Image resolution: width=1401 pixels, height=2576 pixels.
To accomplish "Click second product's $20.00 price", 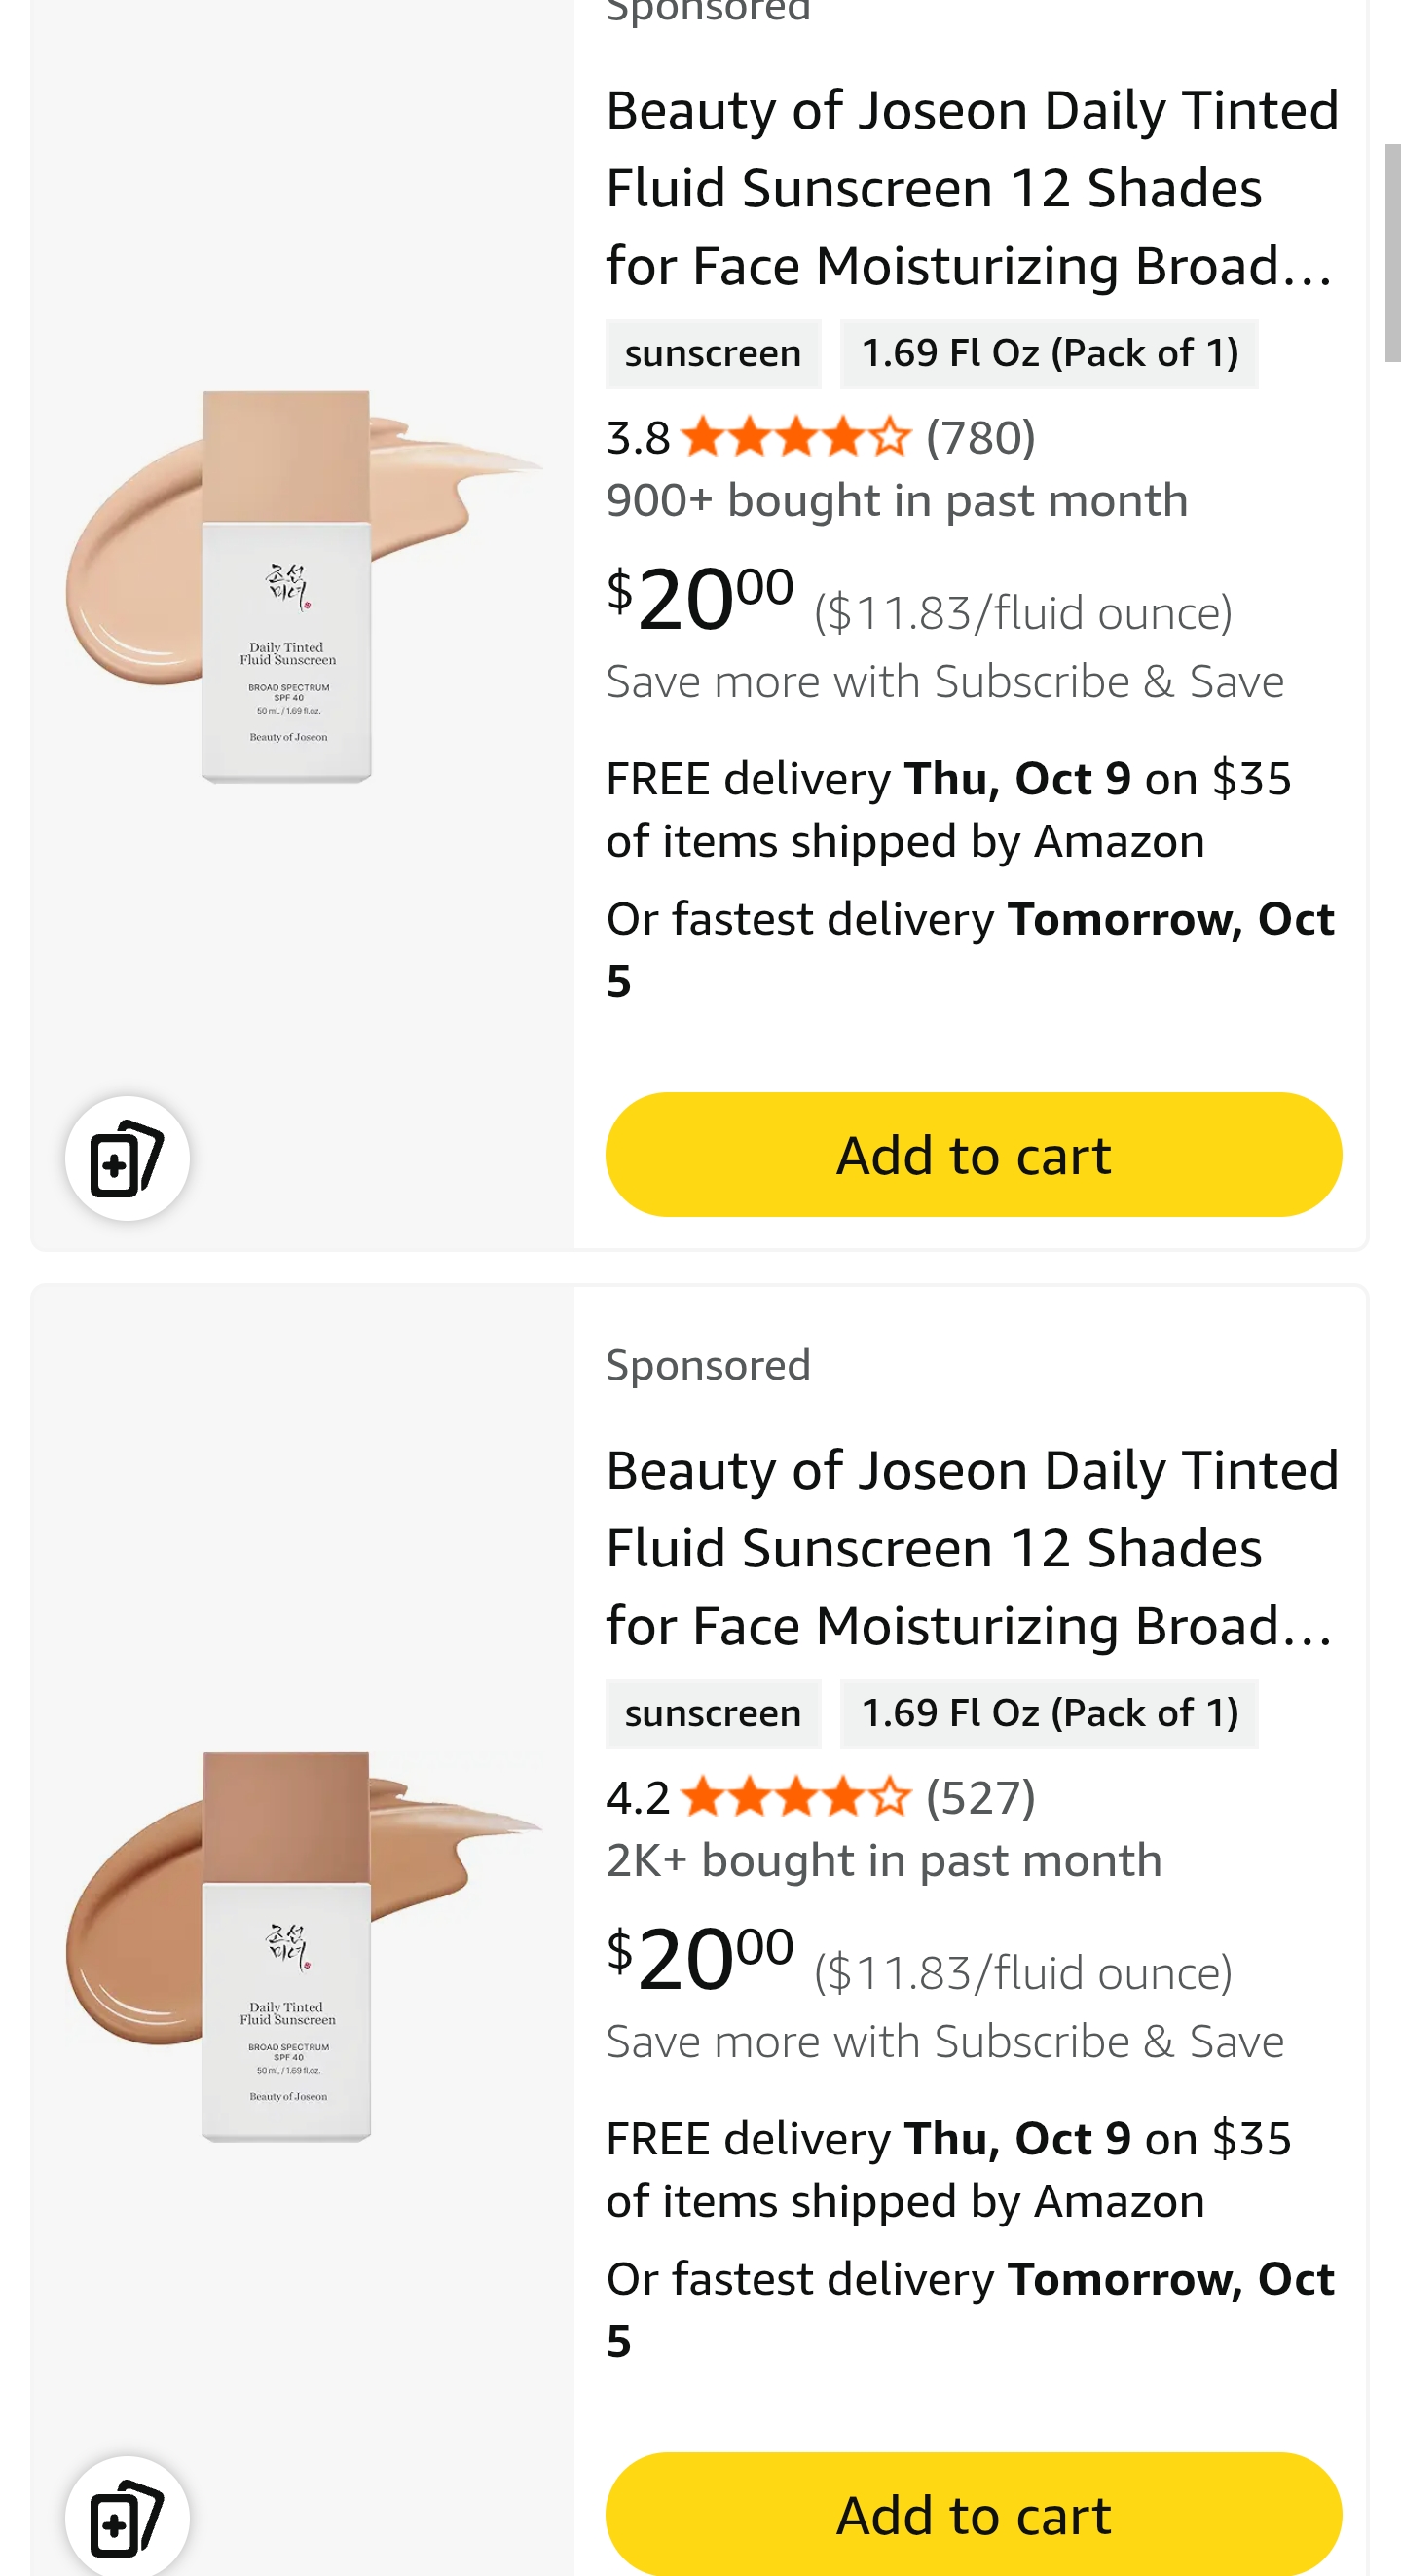I will 700,1959.
